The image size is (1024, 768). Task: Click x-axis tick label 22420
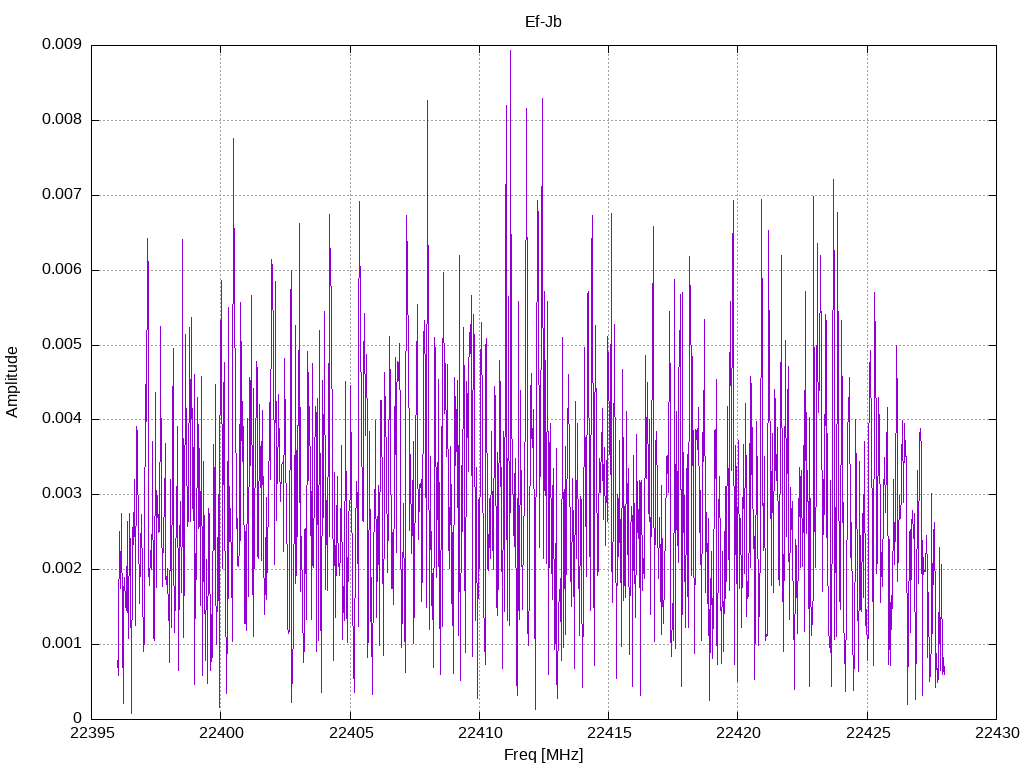pyautogui.click(x=738, y=733)
